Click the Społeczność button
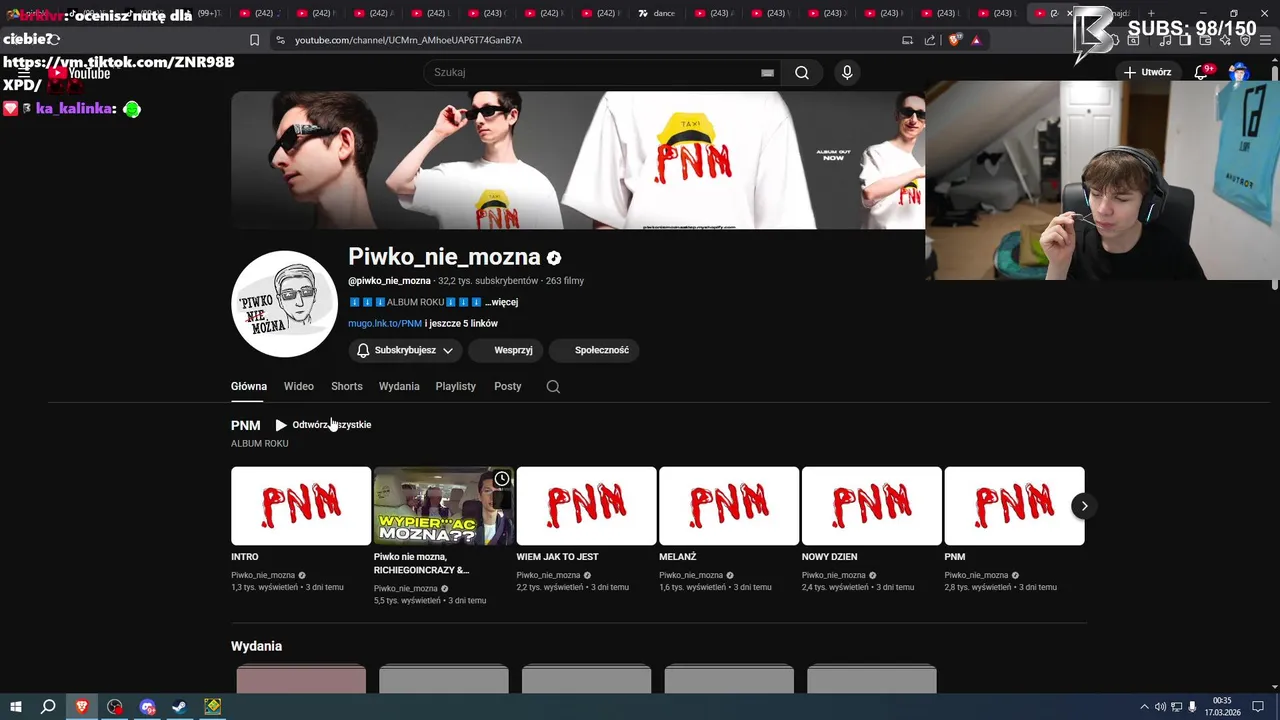The image size is (1280, 720). point(594,350)
